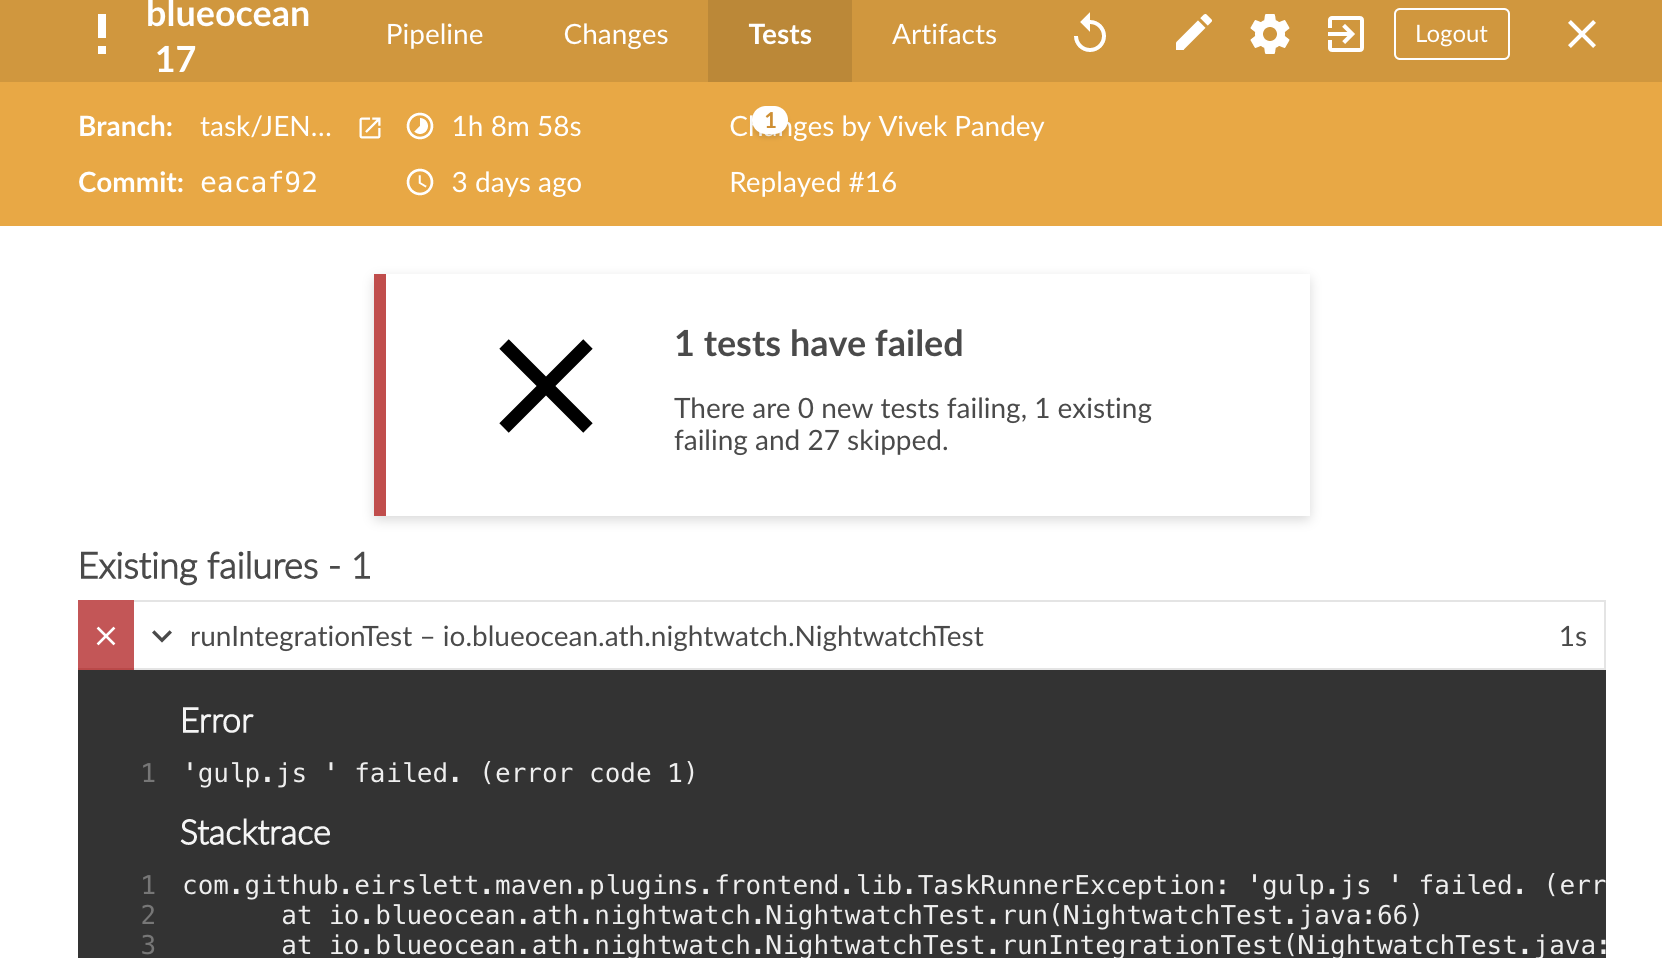Click the 3 days ago clock icon
The image size is (1662, 958).
click(x=420, y=182)
